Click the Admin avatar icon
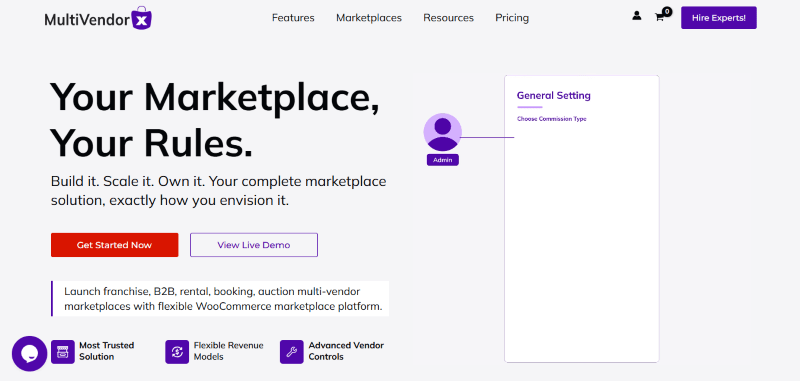The height and width of the screenshot is (381, 800). click(x=442, y=132)
